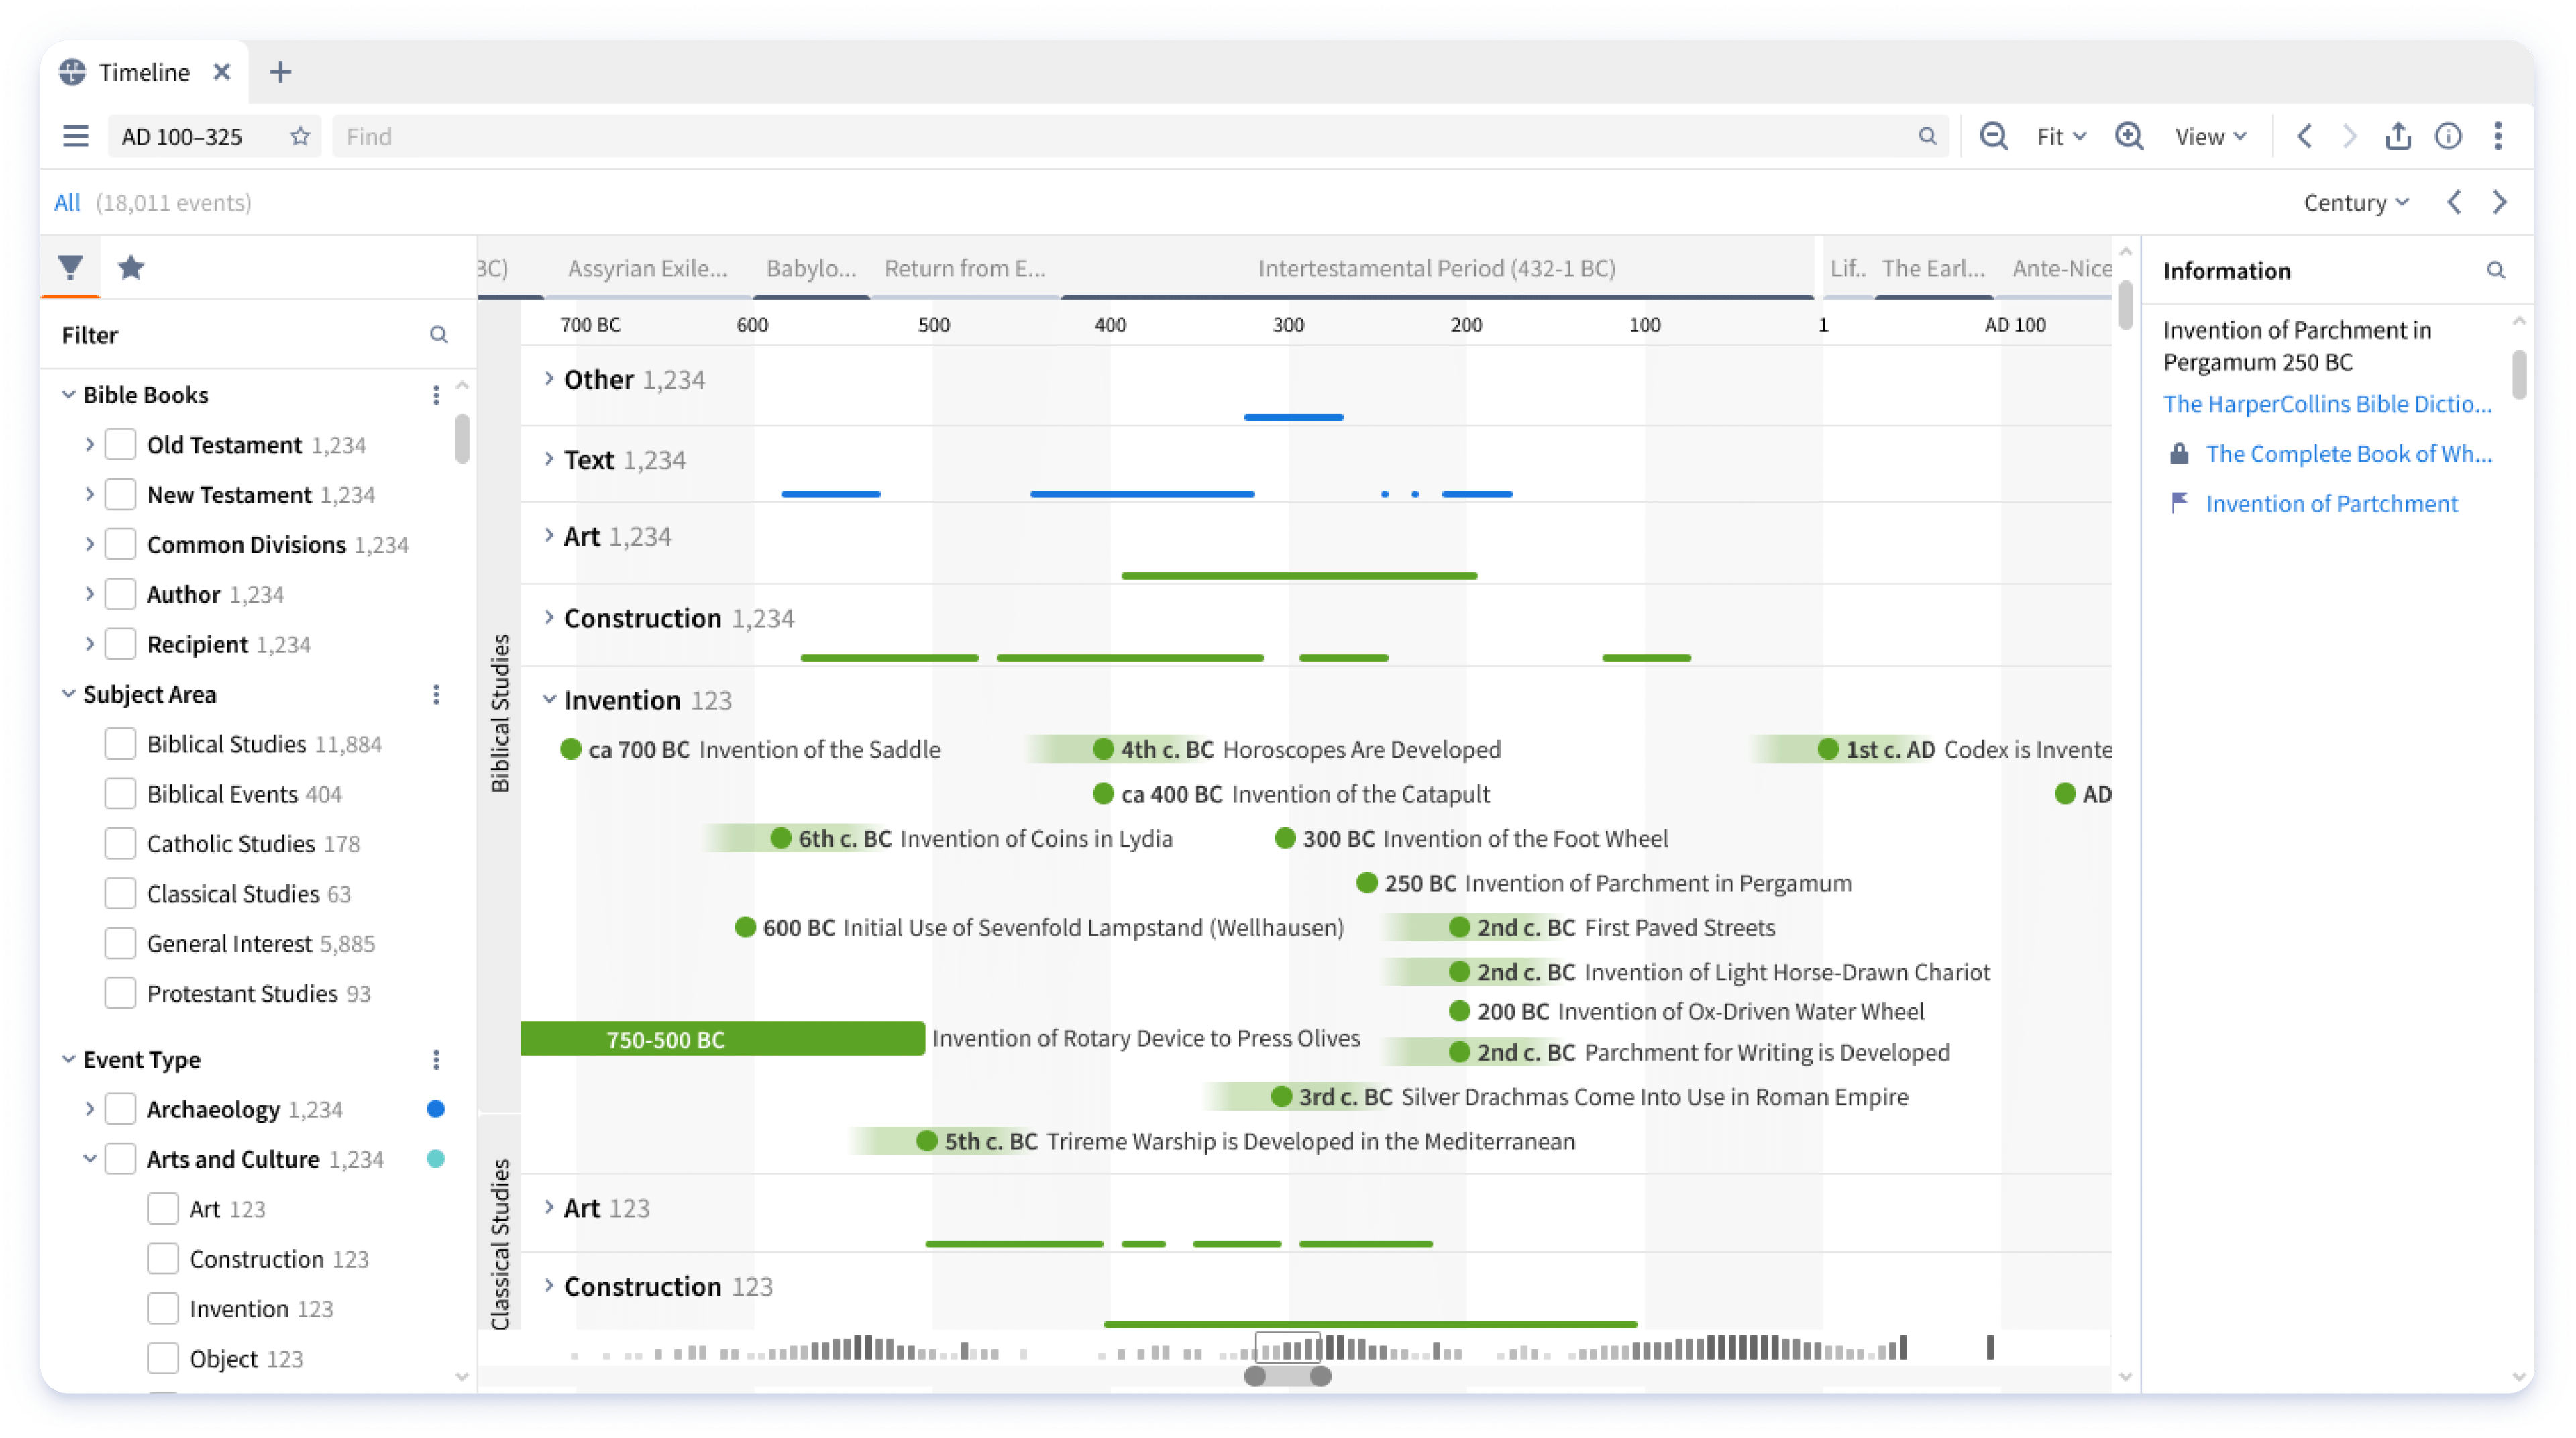Switch to the starred favorites tab

pos(131,268)
